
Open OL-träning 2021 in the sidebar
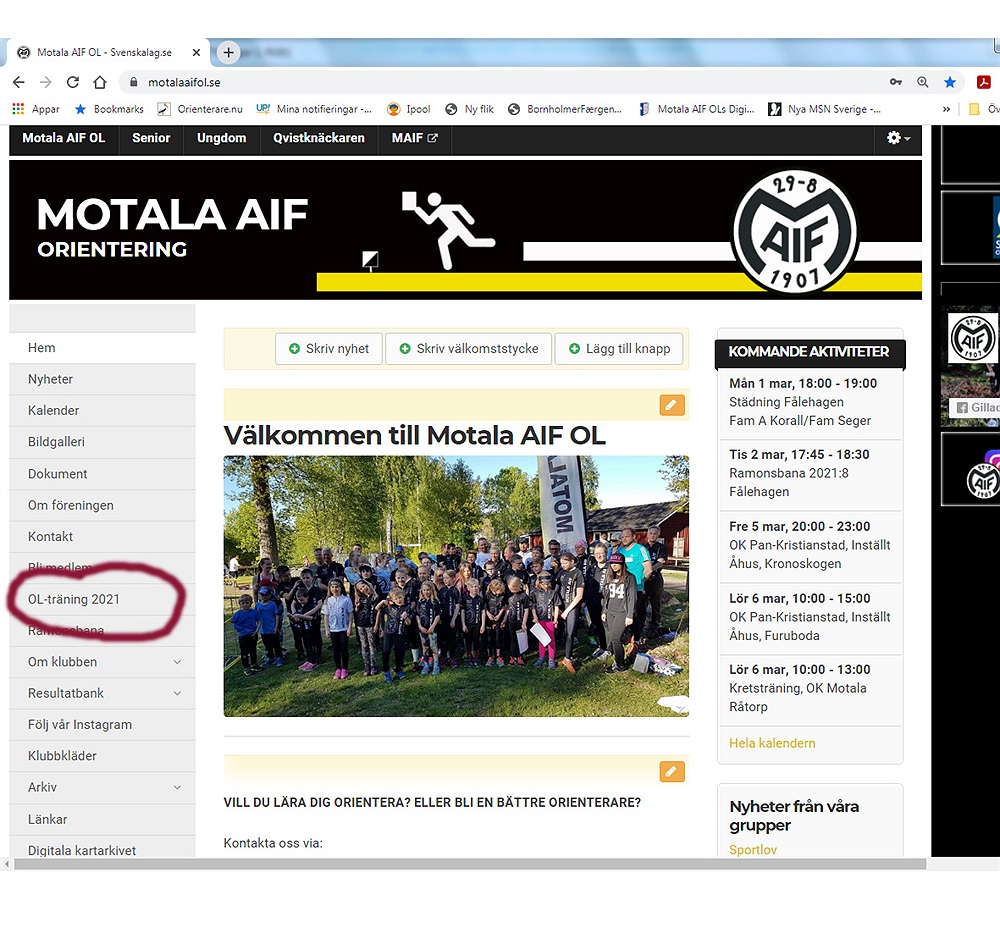point(102,599)
